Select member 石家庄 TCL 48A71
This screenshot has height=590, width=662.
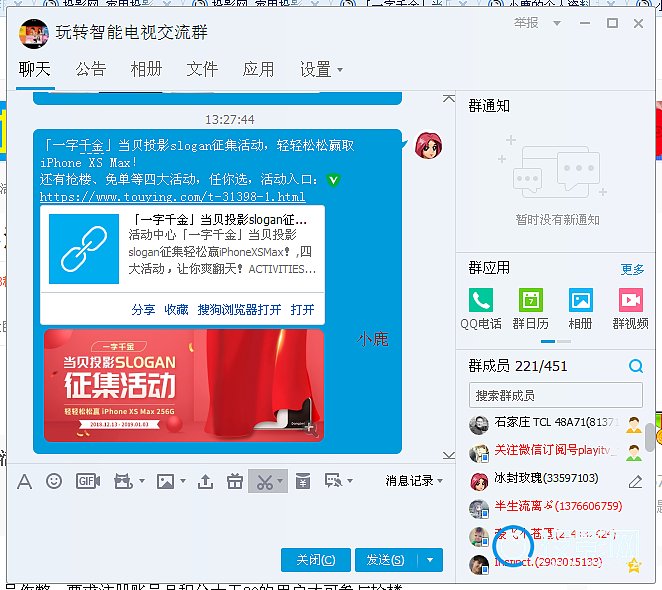pyautogui.click(x=556, y=423)
